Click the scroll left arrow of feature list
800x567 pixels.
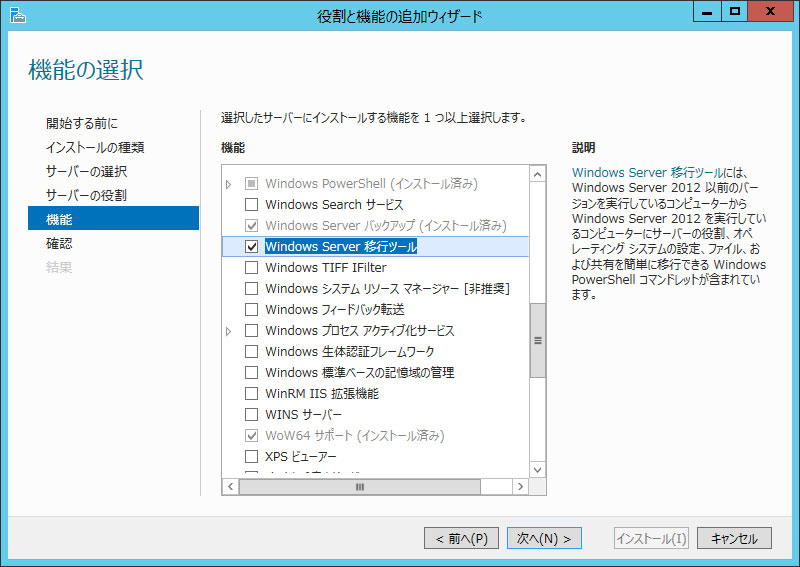(x=231, y=487)
